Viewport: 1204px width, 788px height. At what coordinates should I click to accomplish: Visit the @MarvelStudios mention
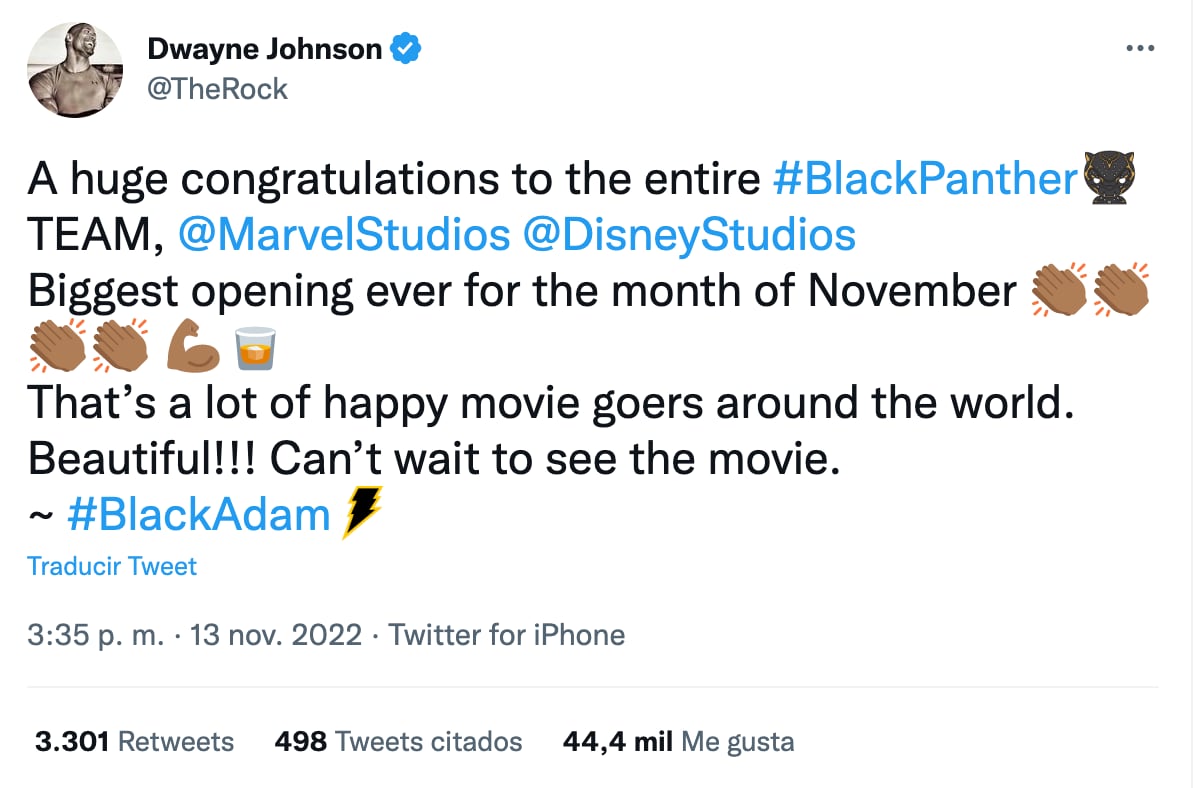343,235
